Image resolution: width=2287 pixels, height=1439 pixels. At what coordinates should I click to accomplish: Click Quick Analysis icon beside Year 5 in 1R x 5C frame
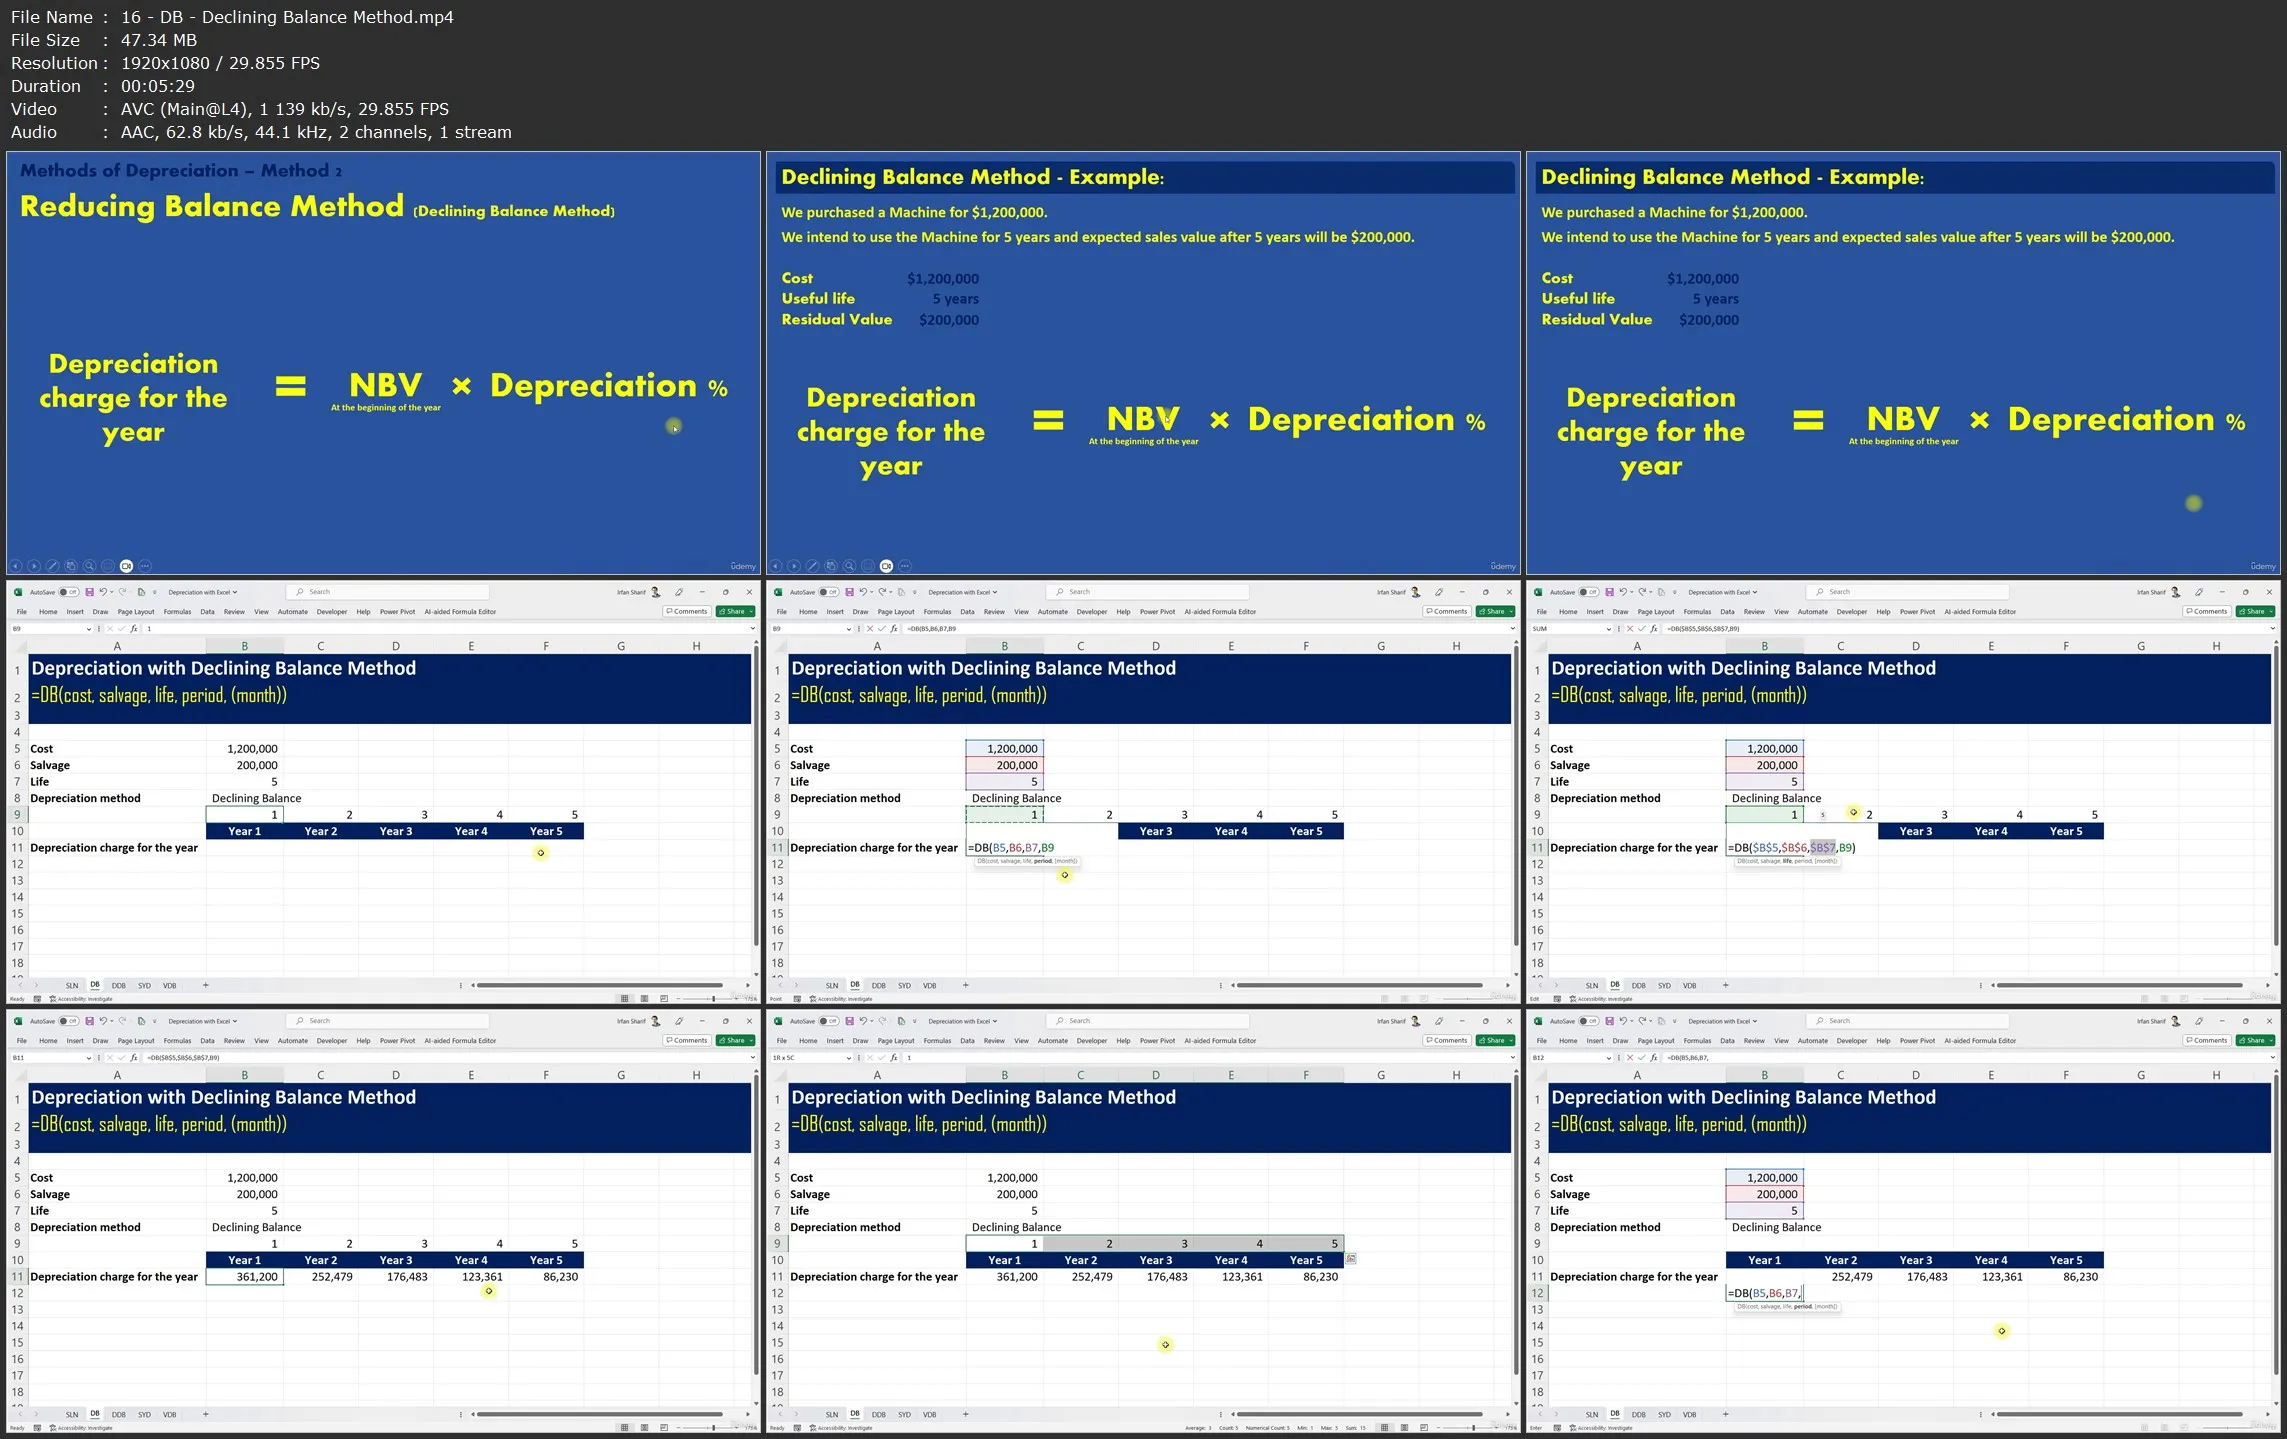[x=1351, y=1259]
